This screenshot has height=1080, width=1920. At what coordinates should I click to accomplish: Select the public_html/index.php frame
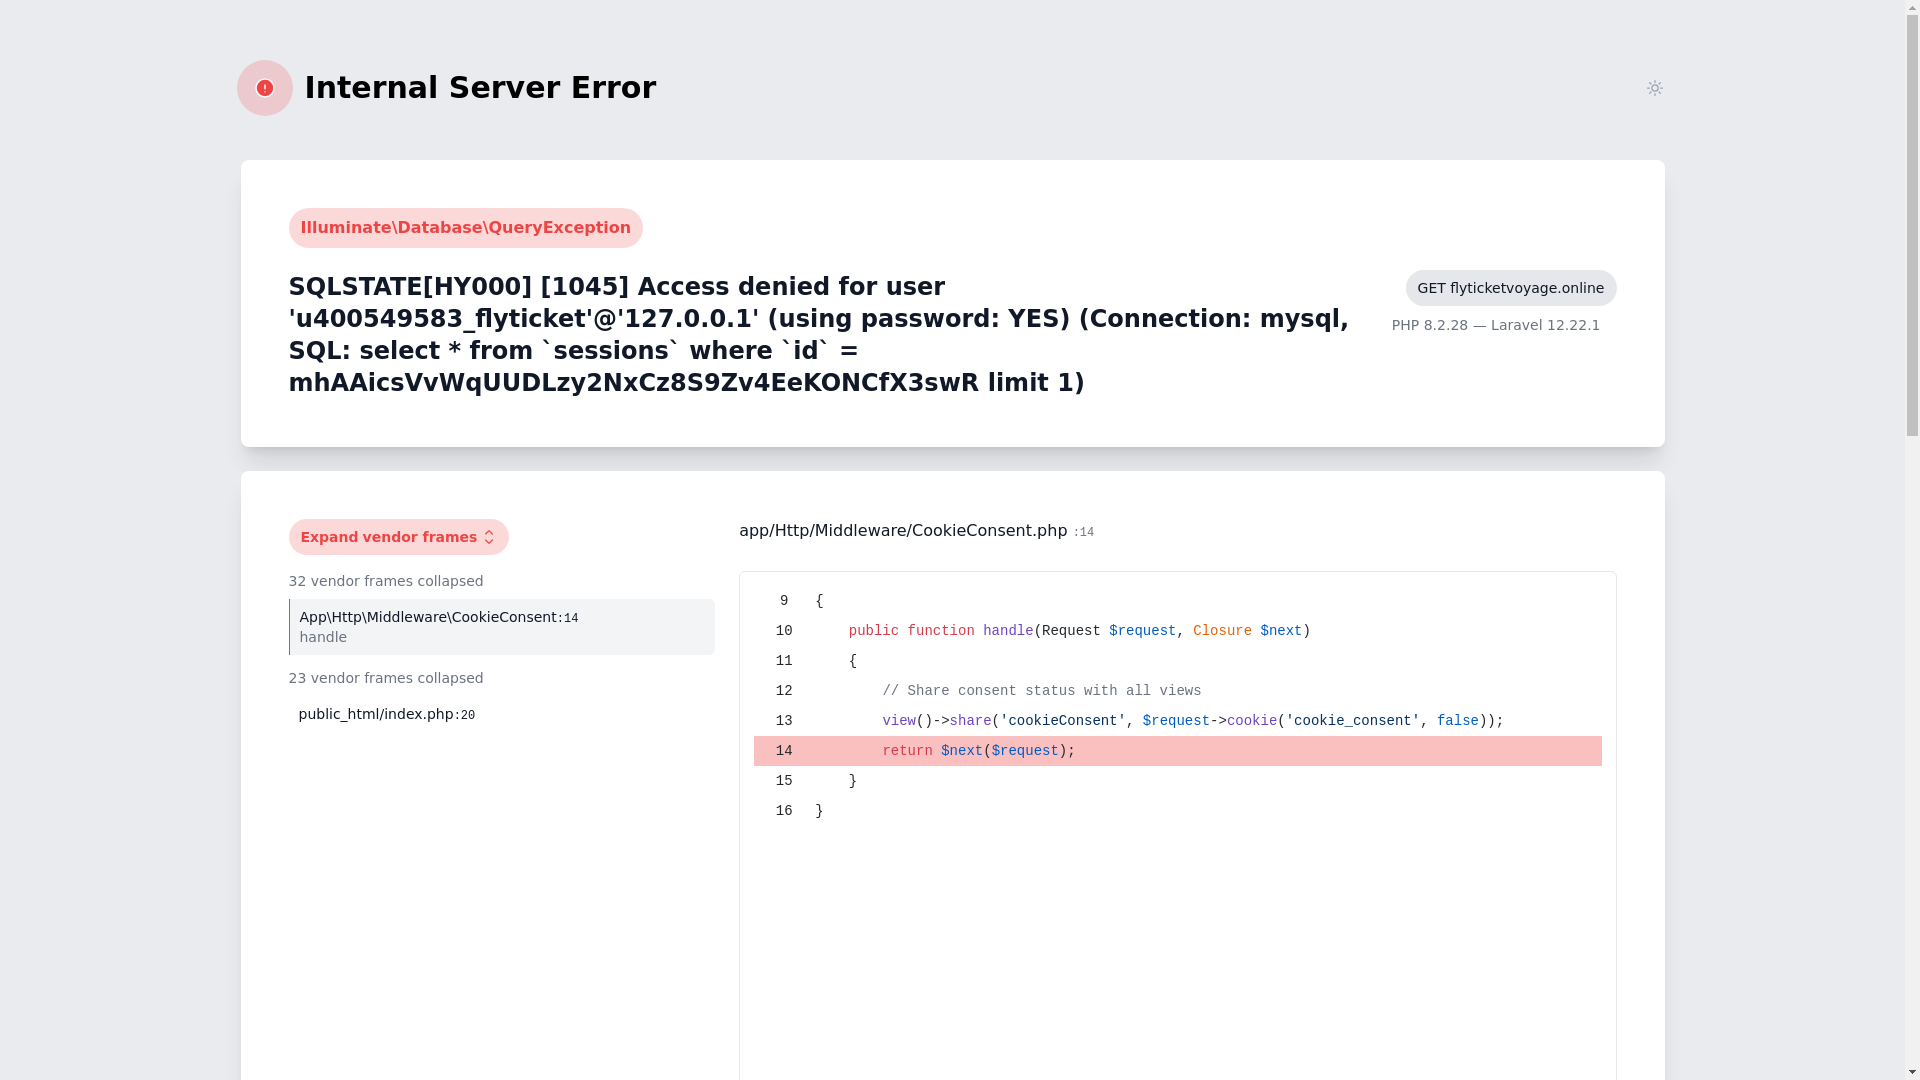click(386, 714)
